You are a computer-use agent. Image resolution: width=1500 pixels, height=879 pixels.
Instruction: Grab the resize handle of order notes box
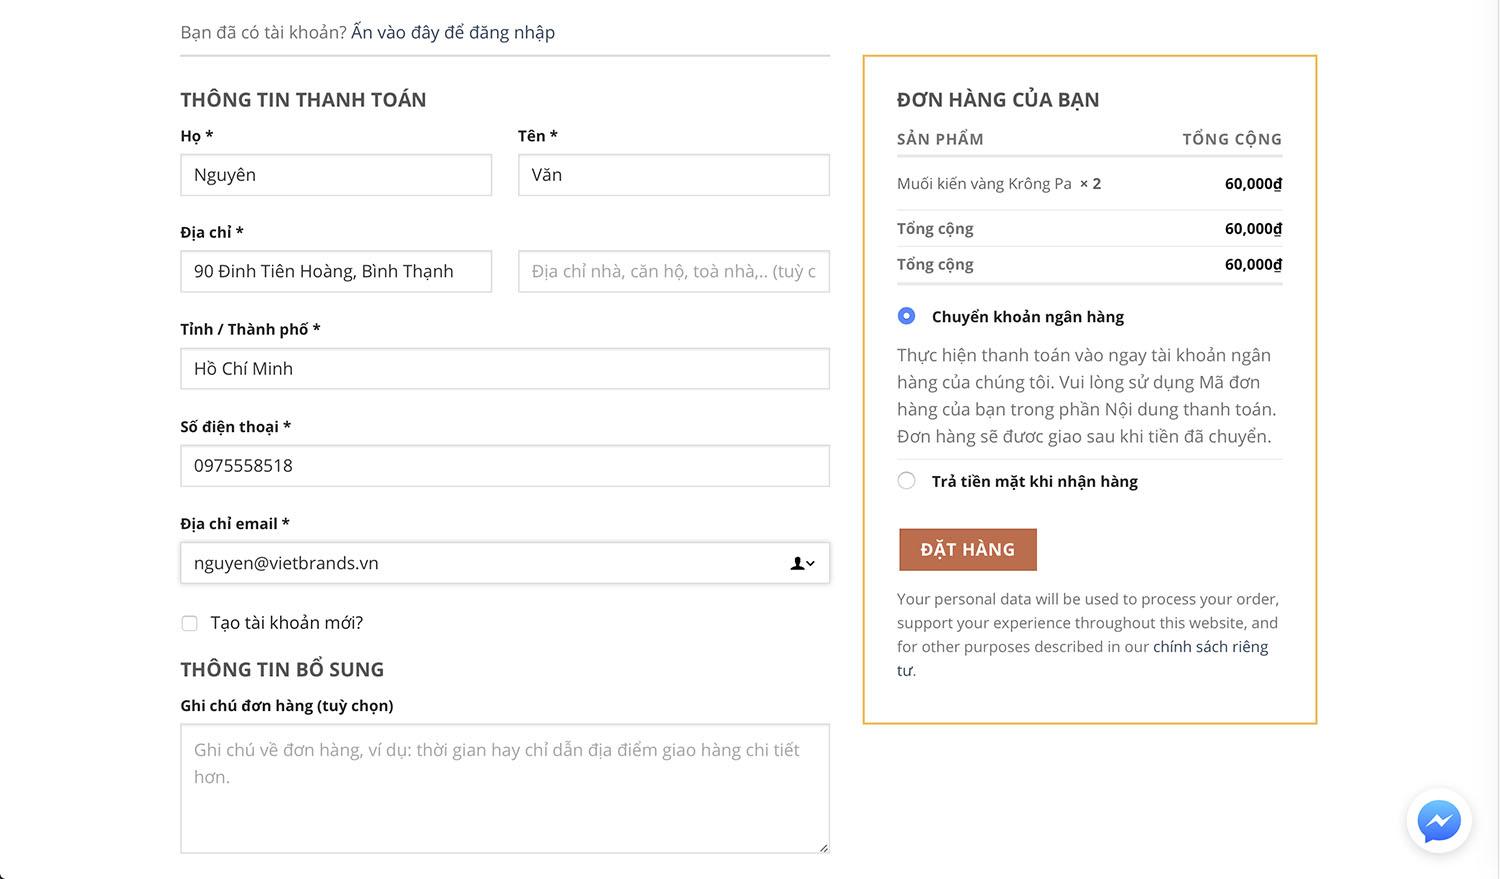823,847
